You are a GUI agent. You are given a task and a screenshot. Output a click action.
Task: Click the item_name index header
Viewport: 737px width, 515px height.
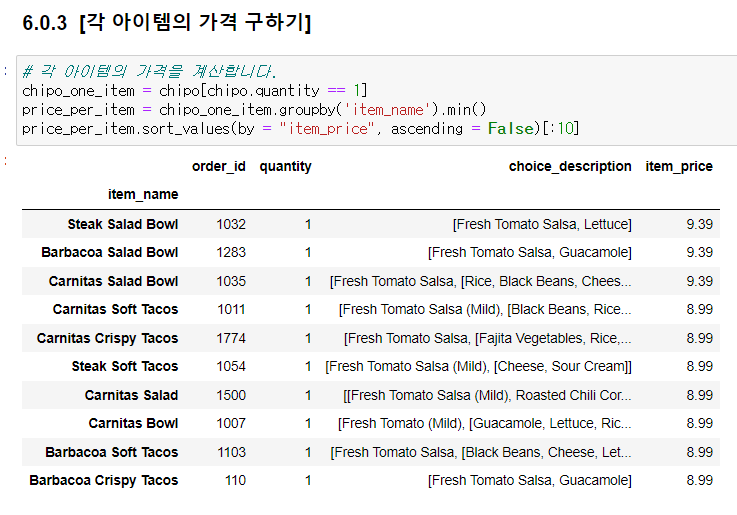click(143, 195)
